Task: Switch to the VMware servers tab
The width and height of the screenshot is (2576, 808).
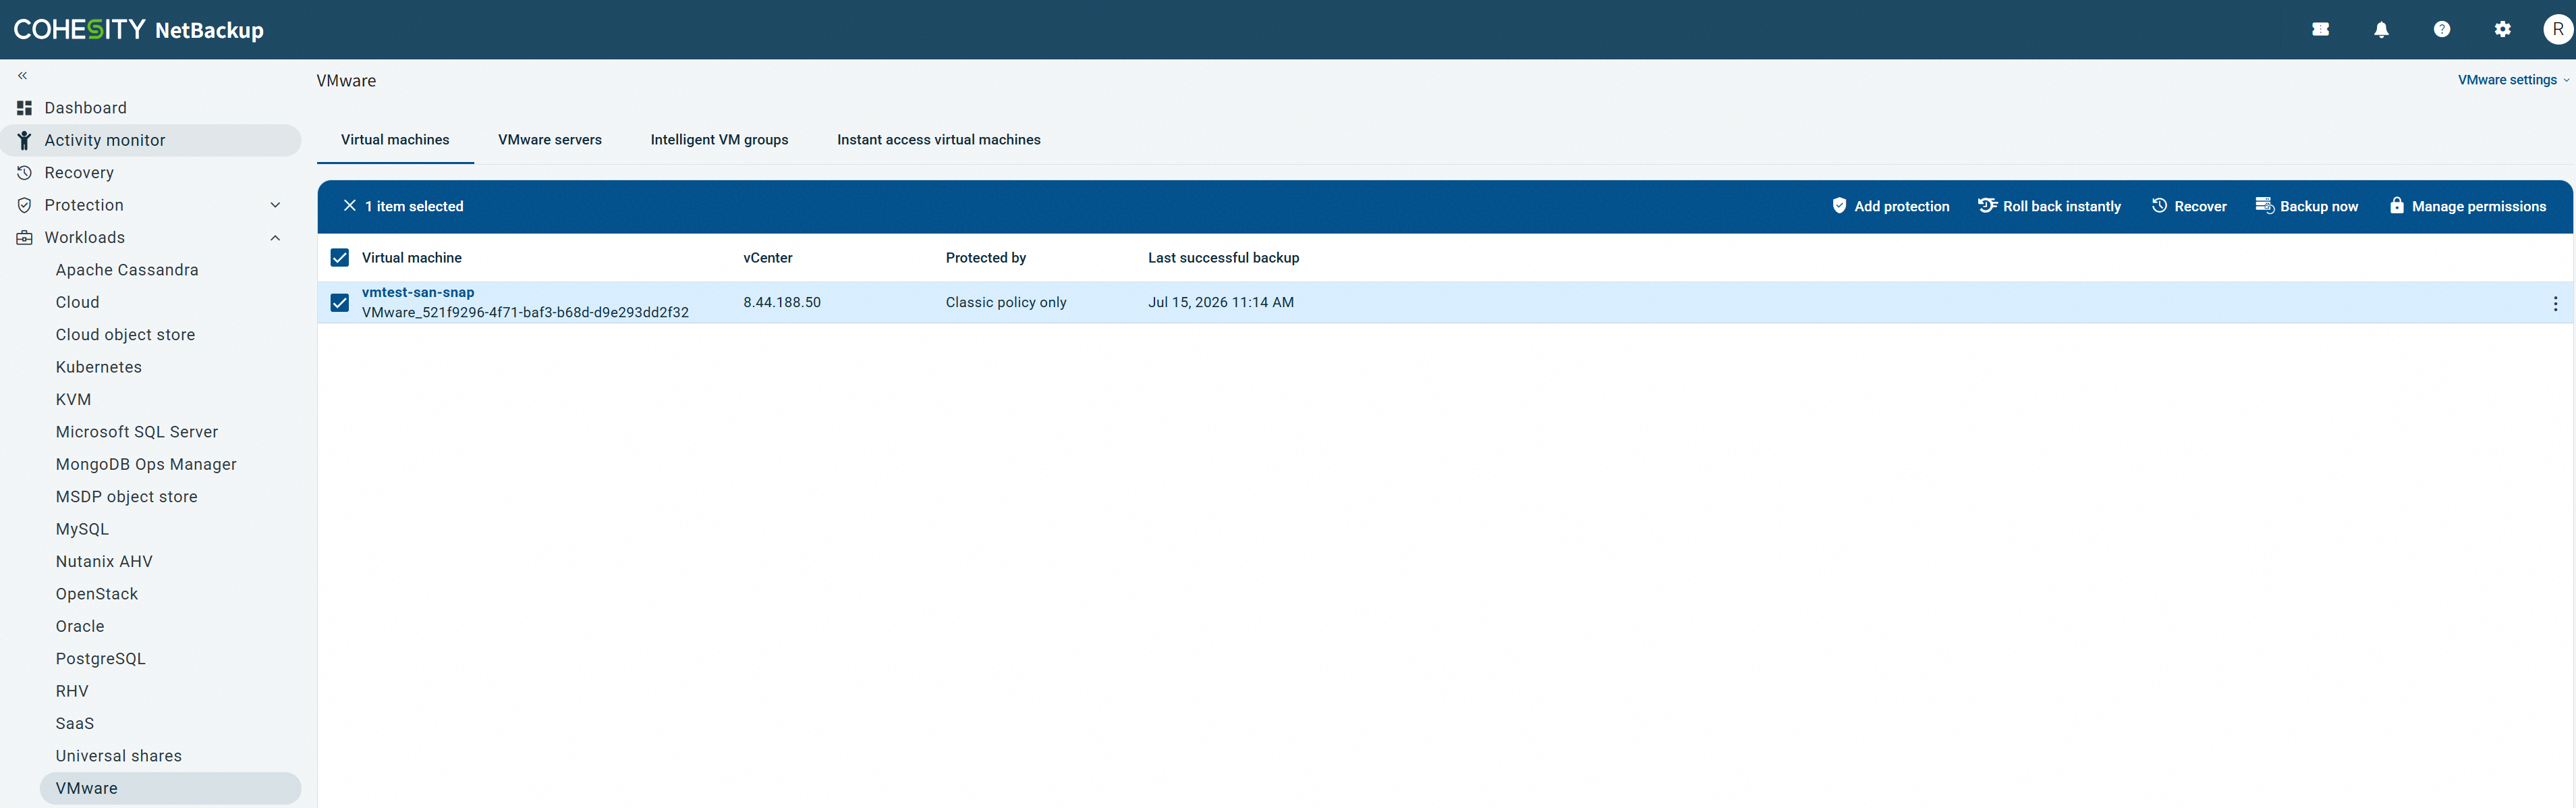Action: tap(550, 140)
